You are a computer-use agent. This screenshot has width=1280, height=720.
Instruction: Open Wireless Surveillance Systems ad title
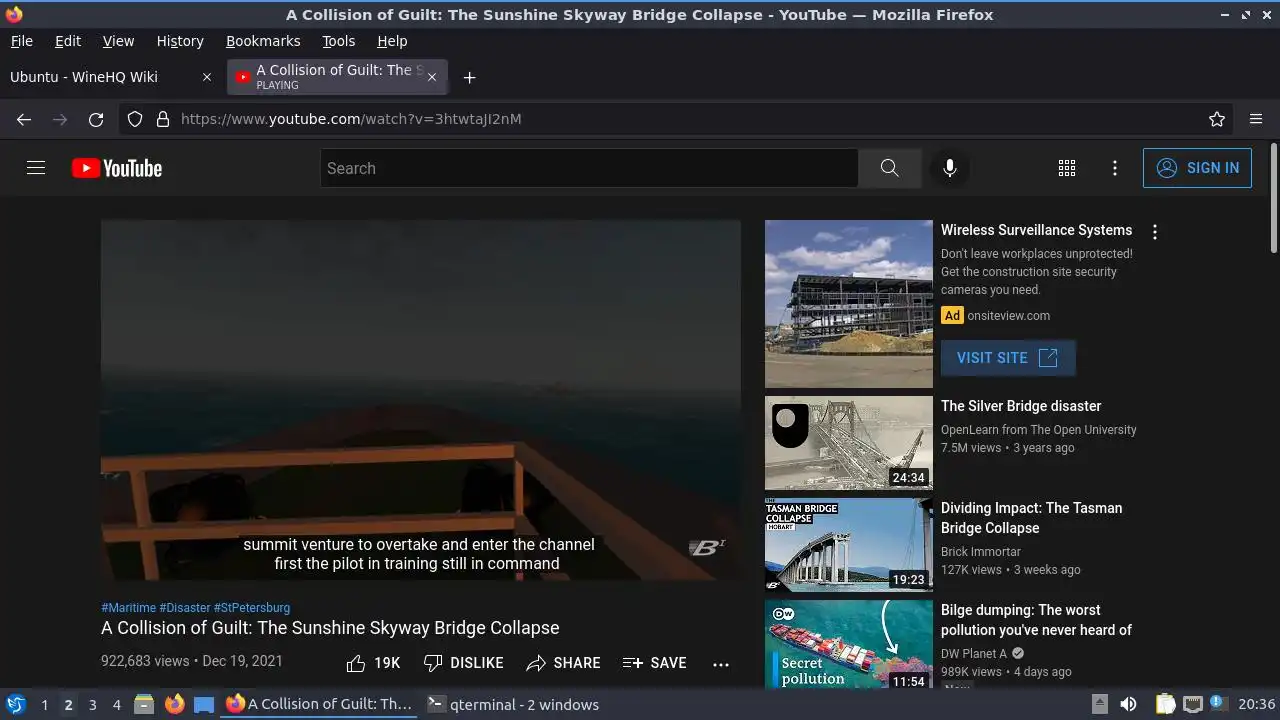tap(1036, 230)
